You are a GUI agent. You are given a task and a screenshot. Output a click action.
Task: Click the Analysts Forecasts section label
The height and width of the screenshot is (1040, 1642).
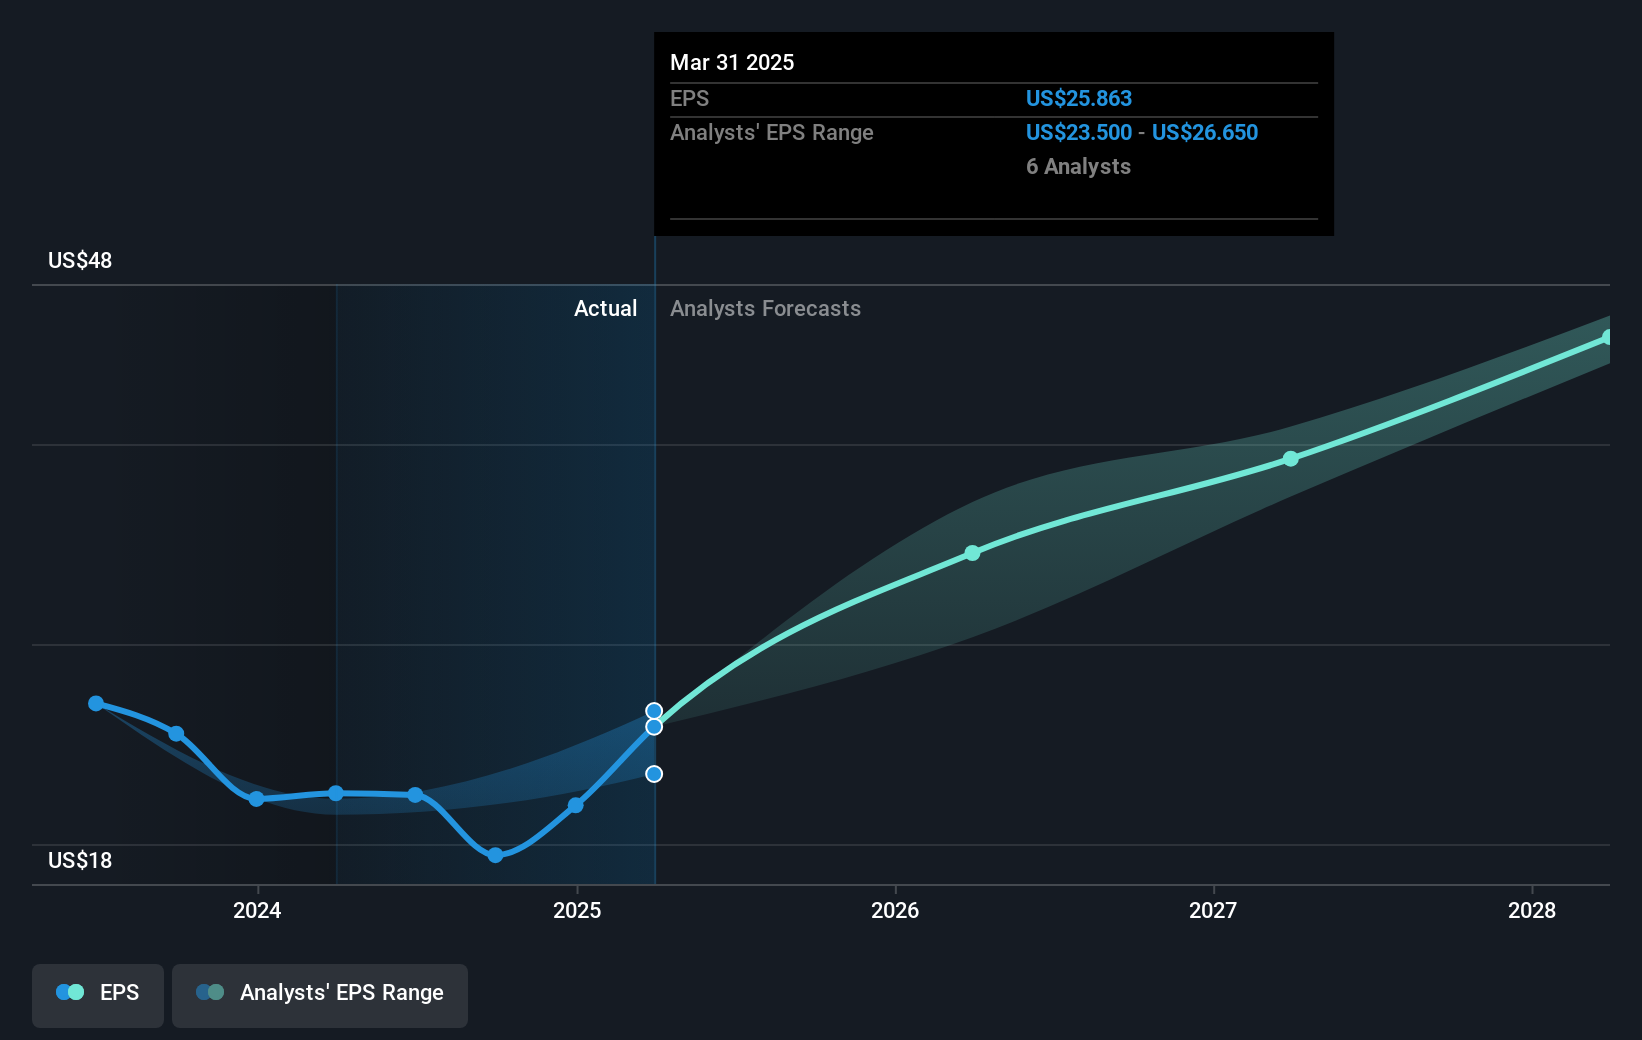pyautogui.click(x=765, y=309)
